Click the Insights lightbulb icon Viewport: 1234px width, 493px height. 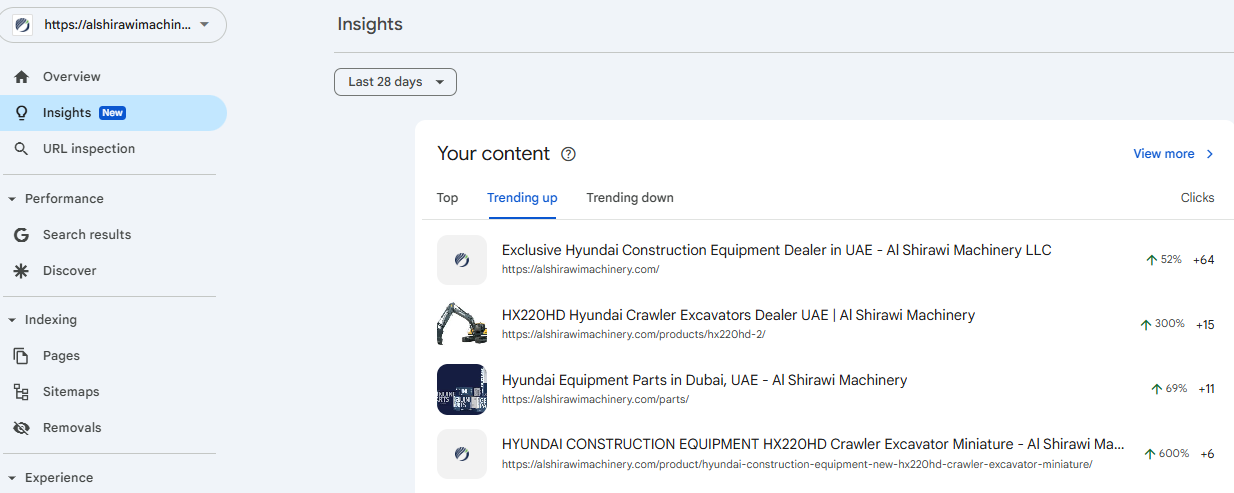21,113
